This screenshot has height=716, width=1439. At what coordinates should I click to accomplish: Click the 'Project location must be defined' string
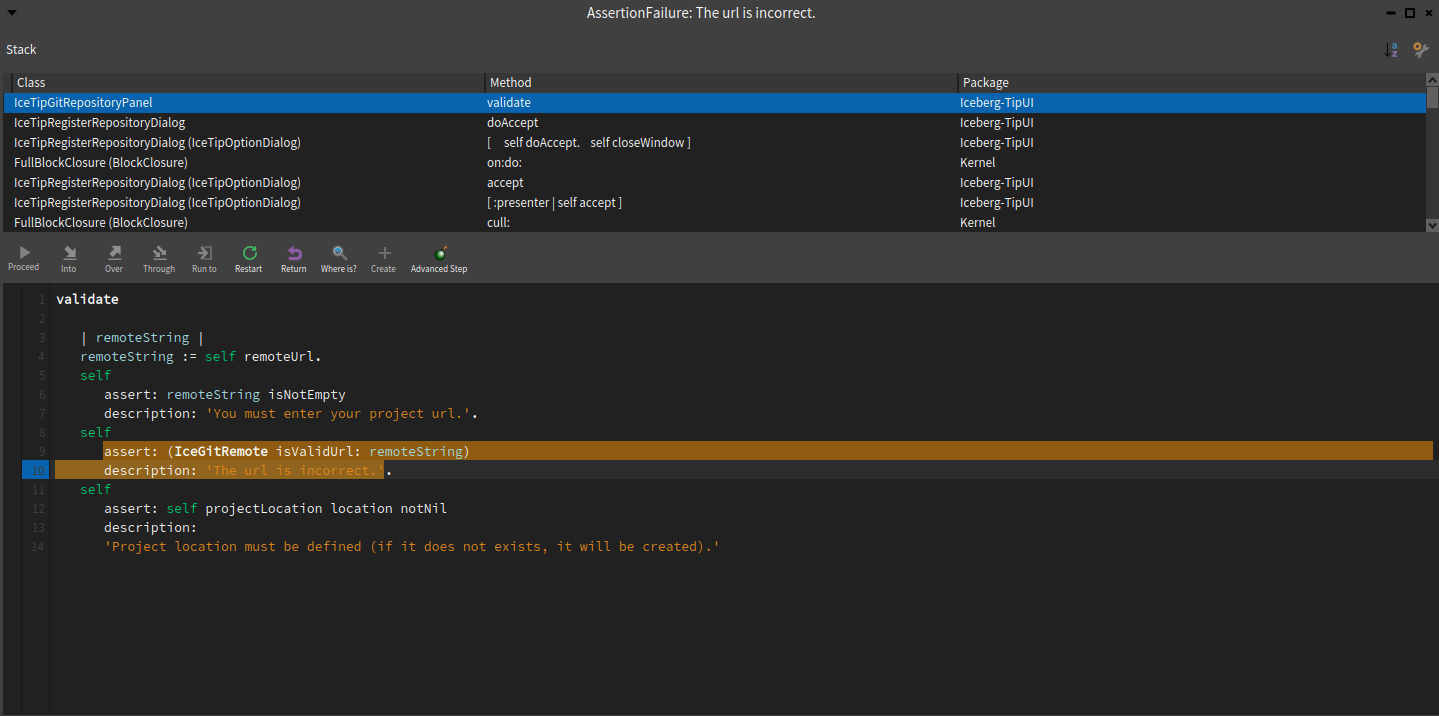(x=412, y=546)
